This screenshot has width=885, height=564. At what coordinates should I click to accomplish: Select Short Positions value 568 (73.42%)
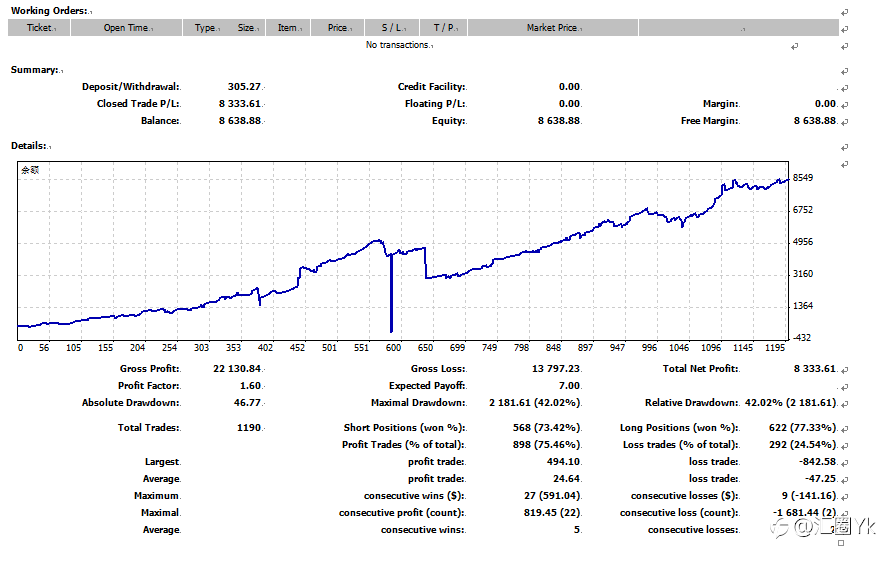point(546,428)
